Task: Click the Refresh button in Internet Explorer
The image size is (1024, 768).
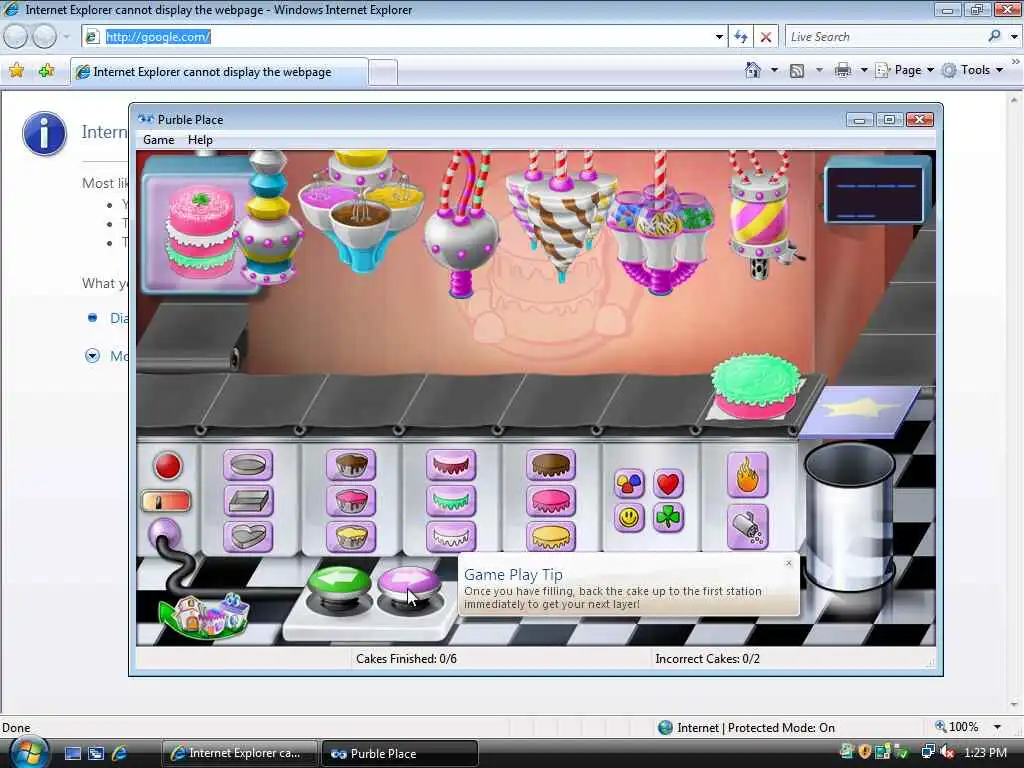Action: pyautogui.click(x=741, y=37)
